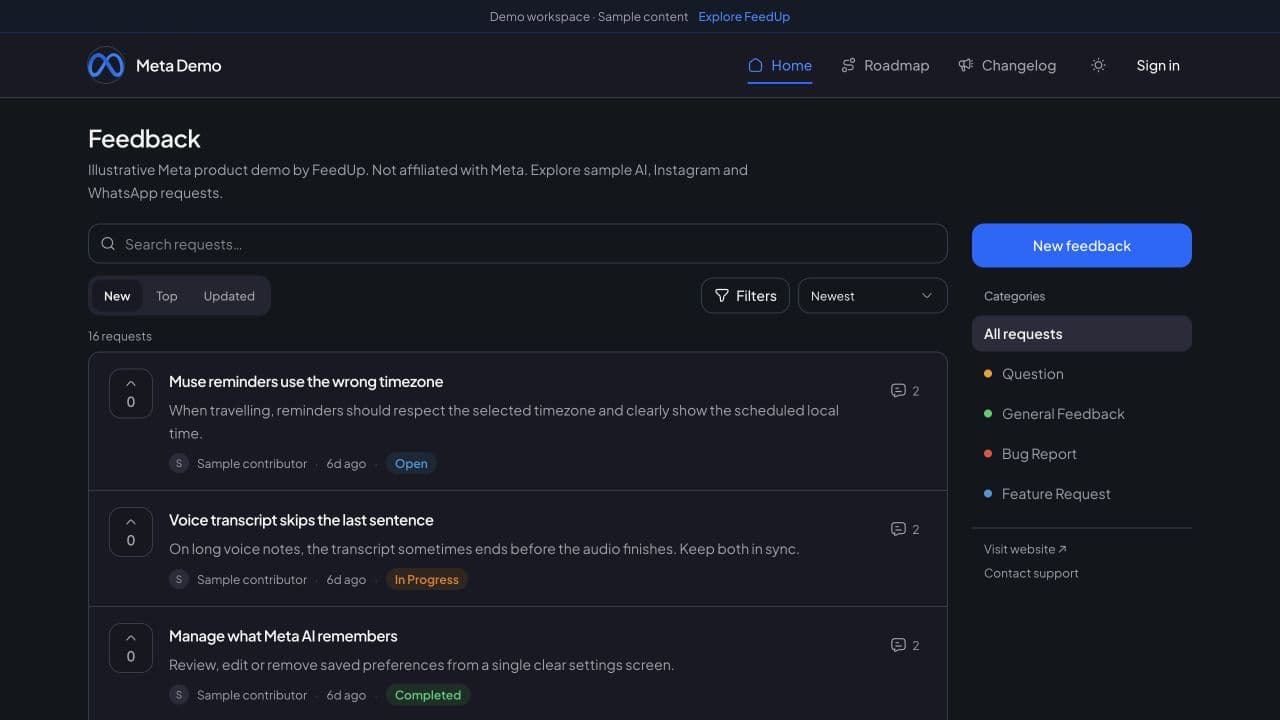Follow the Explore FeedUp link

744,17
